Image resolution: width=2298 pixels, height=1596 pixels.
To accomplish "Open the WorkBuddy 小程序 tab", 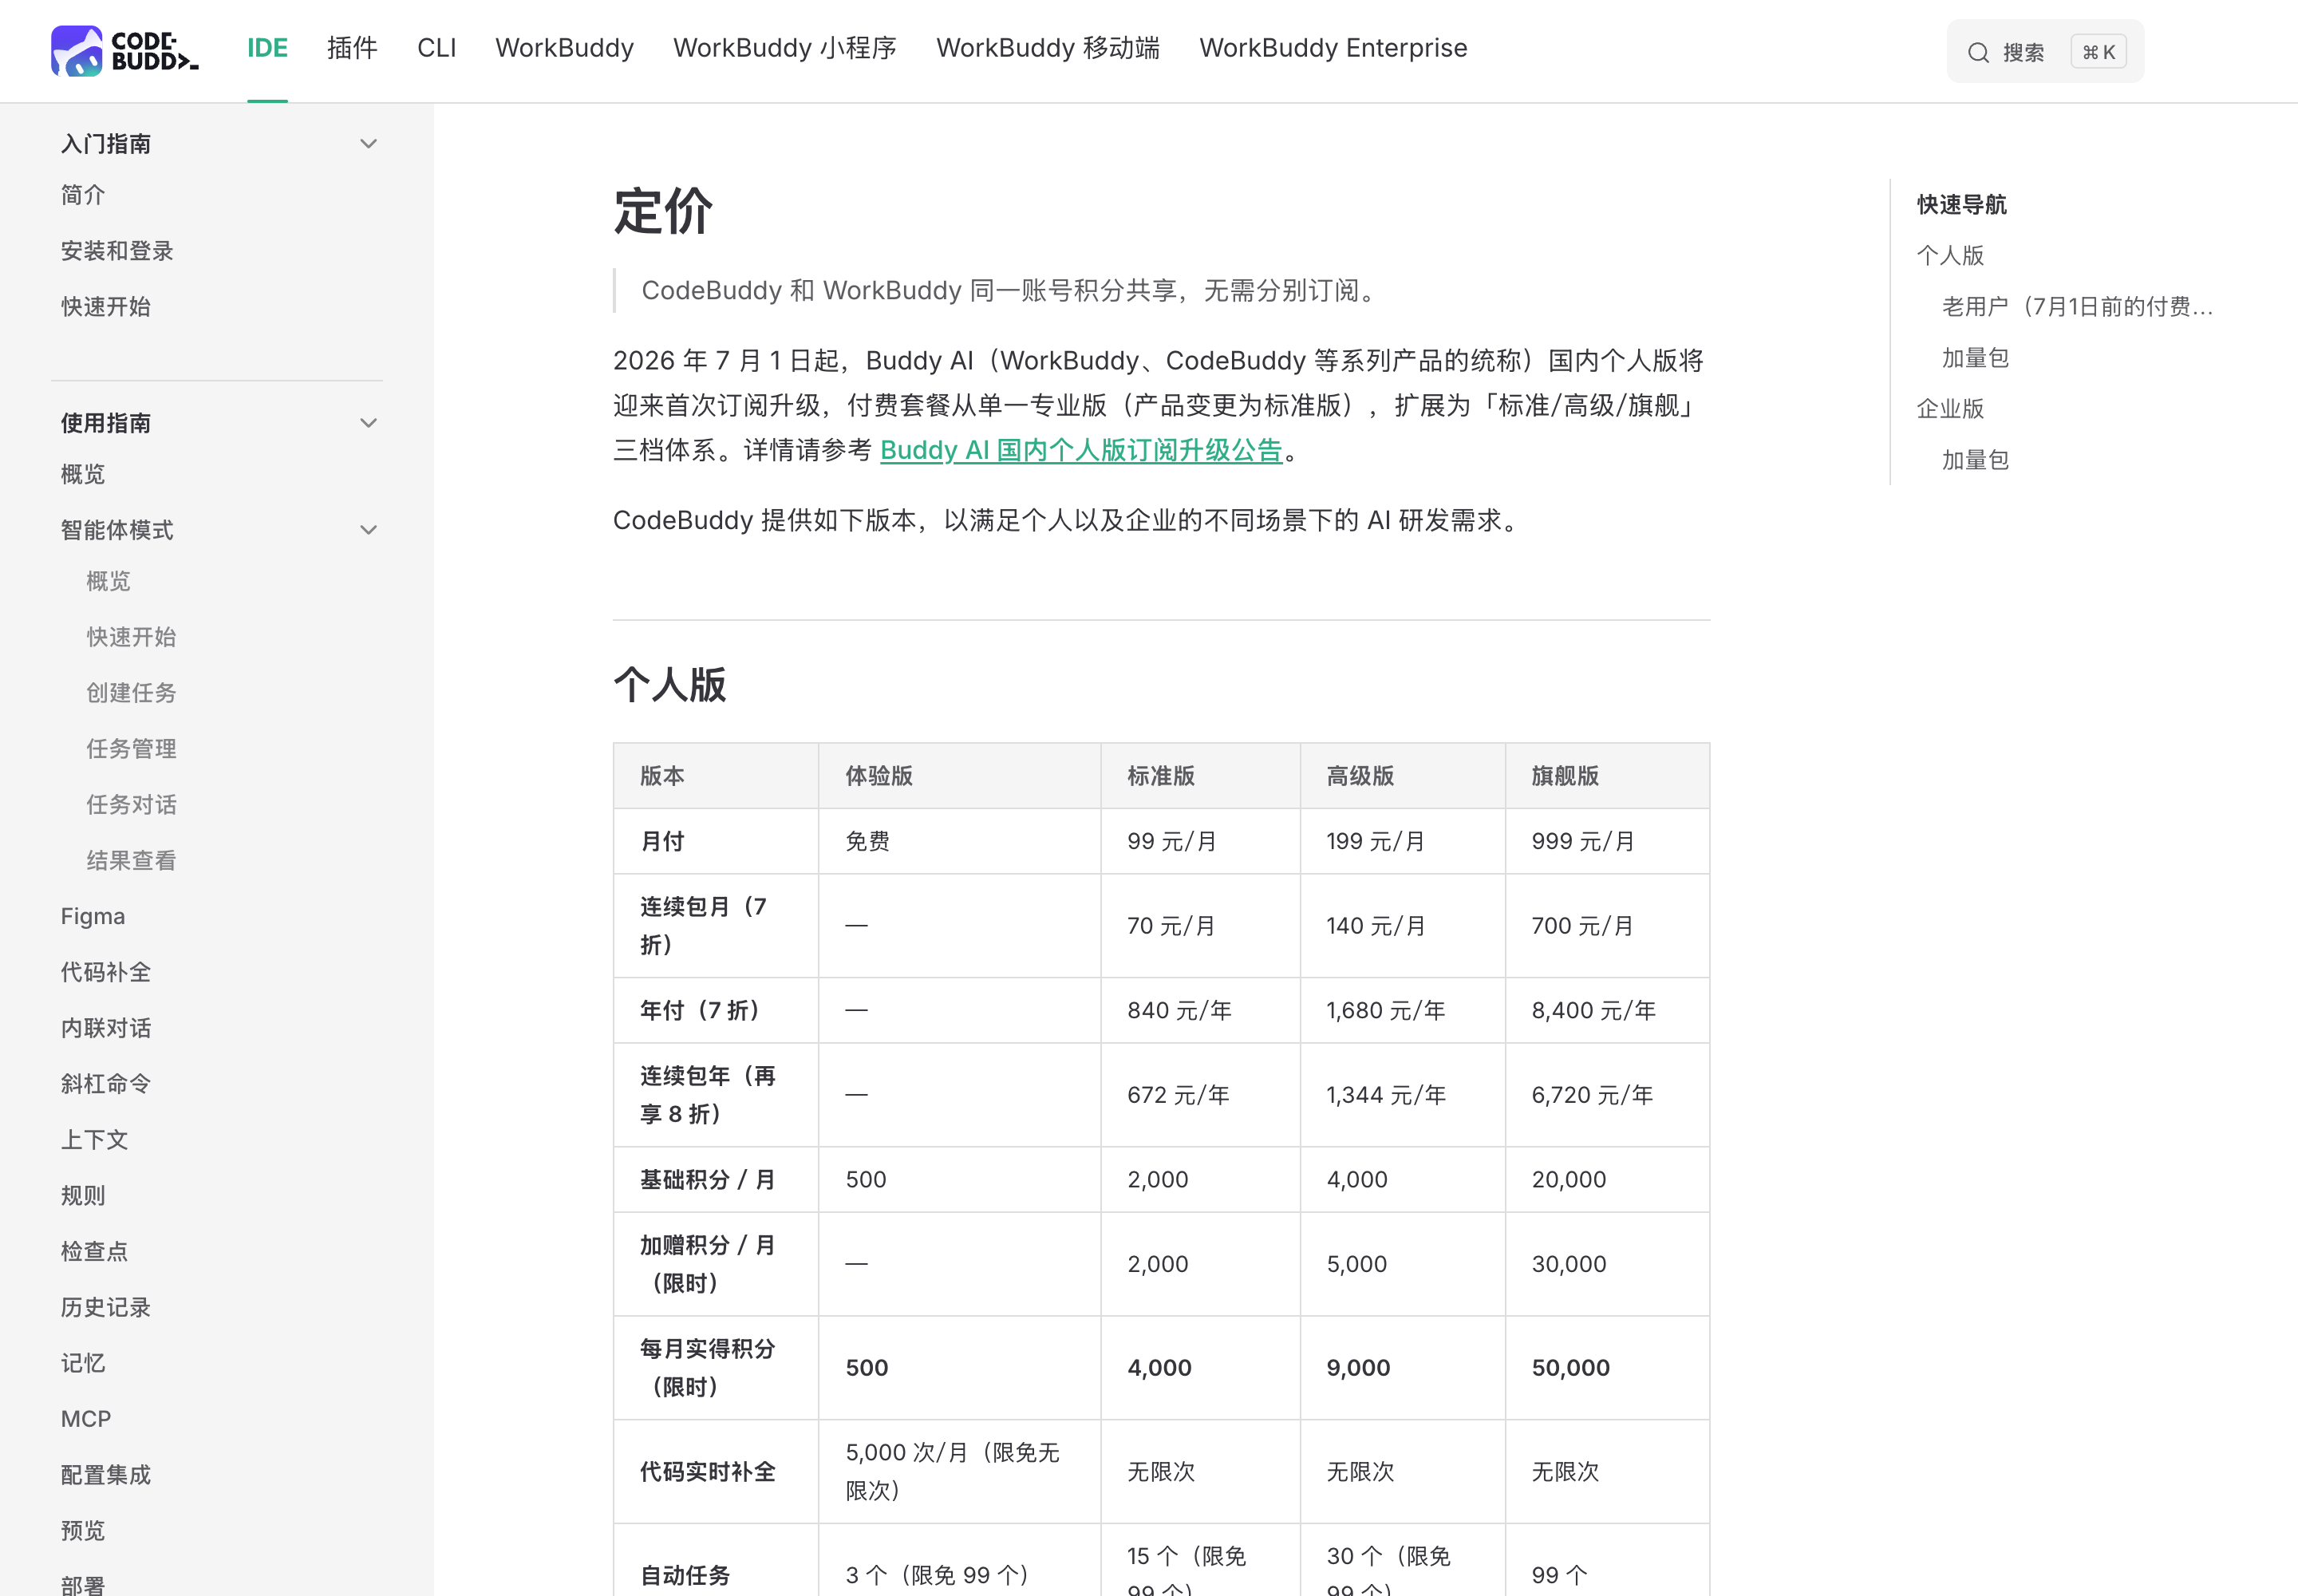I will click(x=784, y=48).
